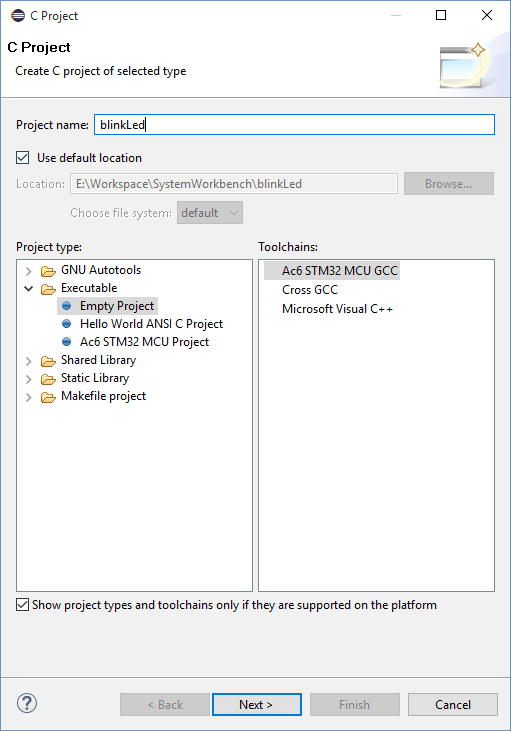Viewport: 511px width, 731px height.
Task: Open the Choose file system dropdown
Action: pyautogui.click(x=210, y=213)
